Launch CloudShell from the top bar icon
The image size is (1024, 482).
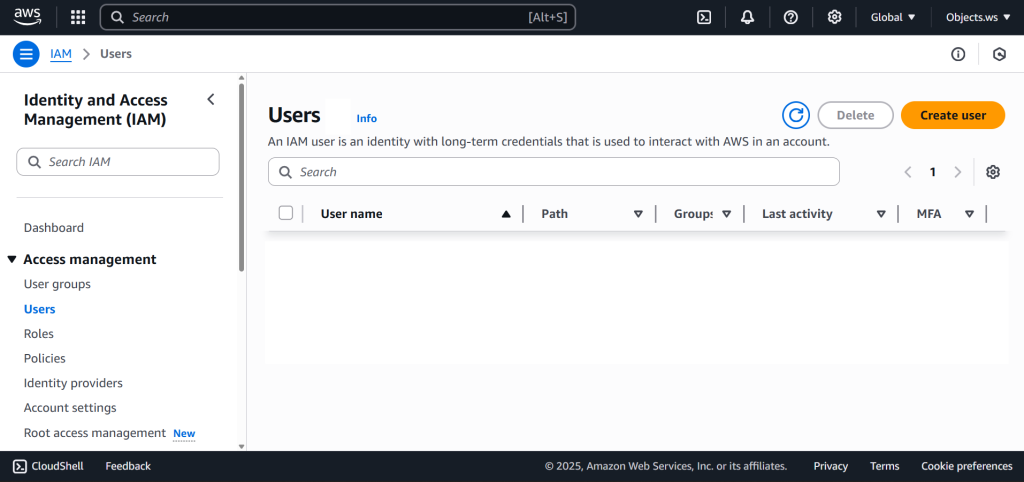click(x=704, y=17)
